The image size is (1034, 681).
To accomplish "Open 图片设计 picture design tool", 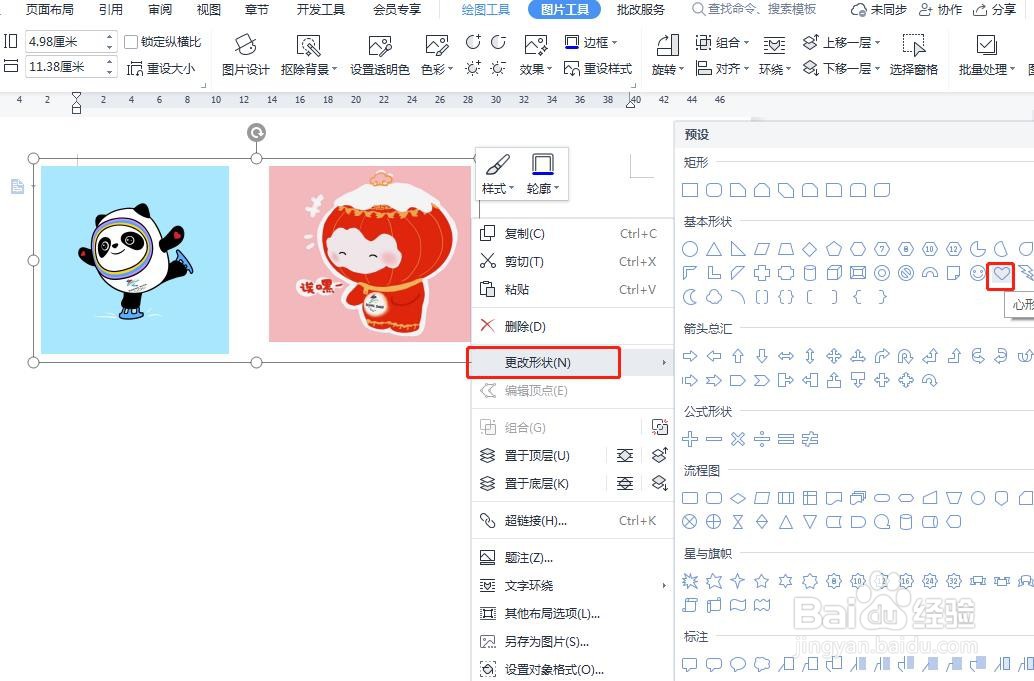I will coord(245,55).
